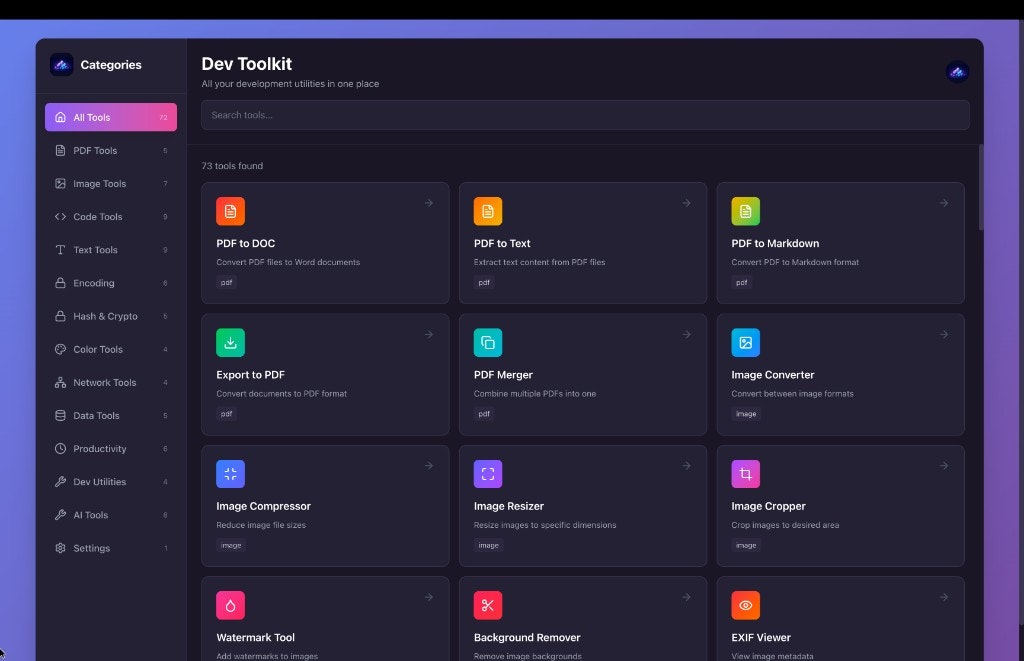Open the Hash & Crypto category

111,316
